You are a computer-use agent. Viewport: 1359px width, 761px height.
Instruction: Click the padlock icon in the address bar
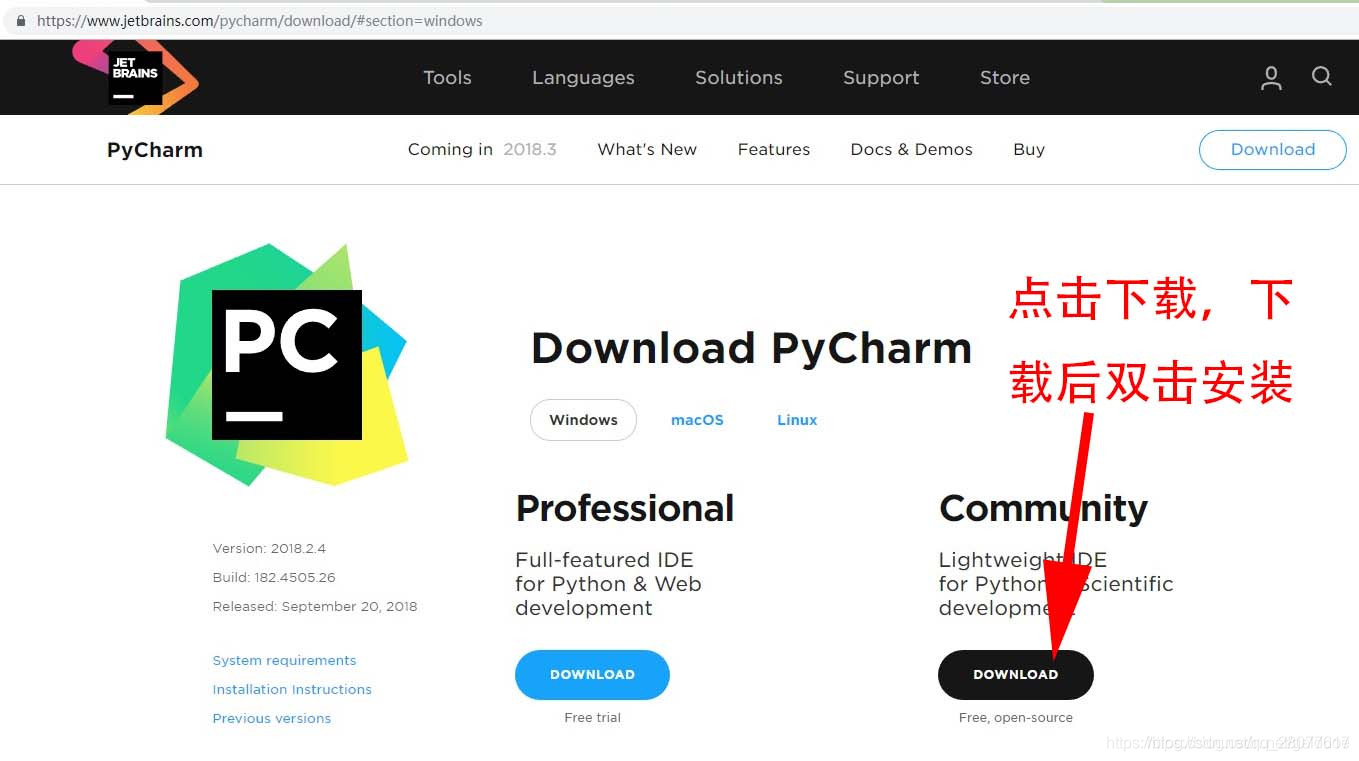pyautogui.click(x=22, y=20)
